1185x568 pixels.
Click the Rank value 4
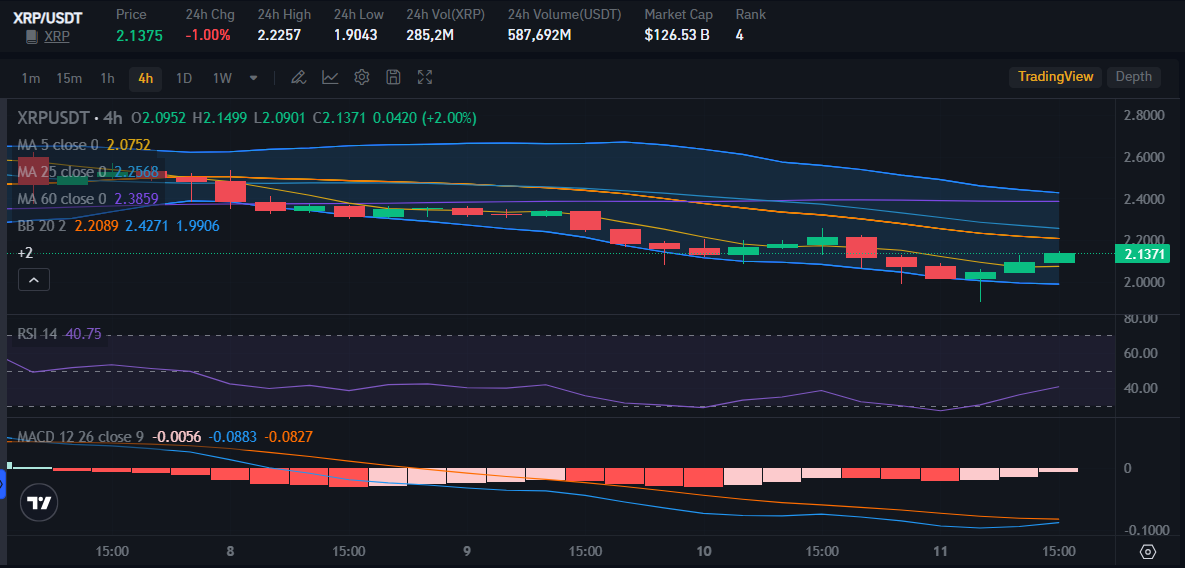(740, 35)
